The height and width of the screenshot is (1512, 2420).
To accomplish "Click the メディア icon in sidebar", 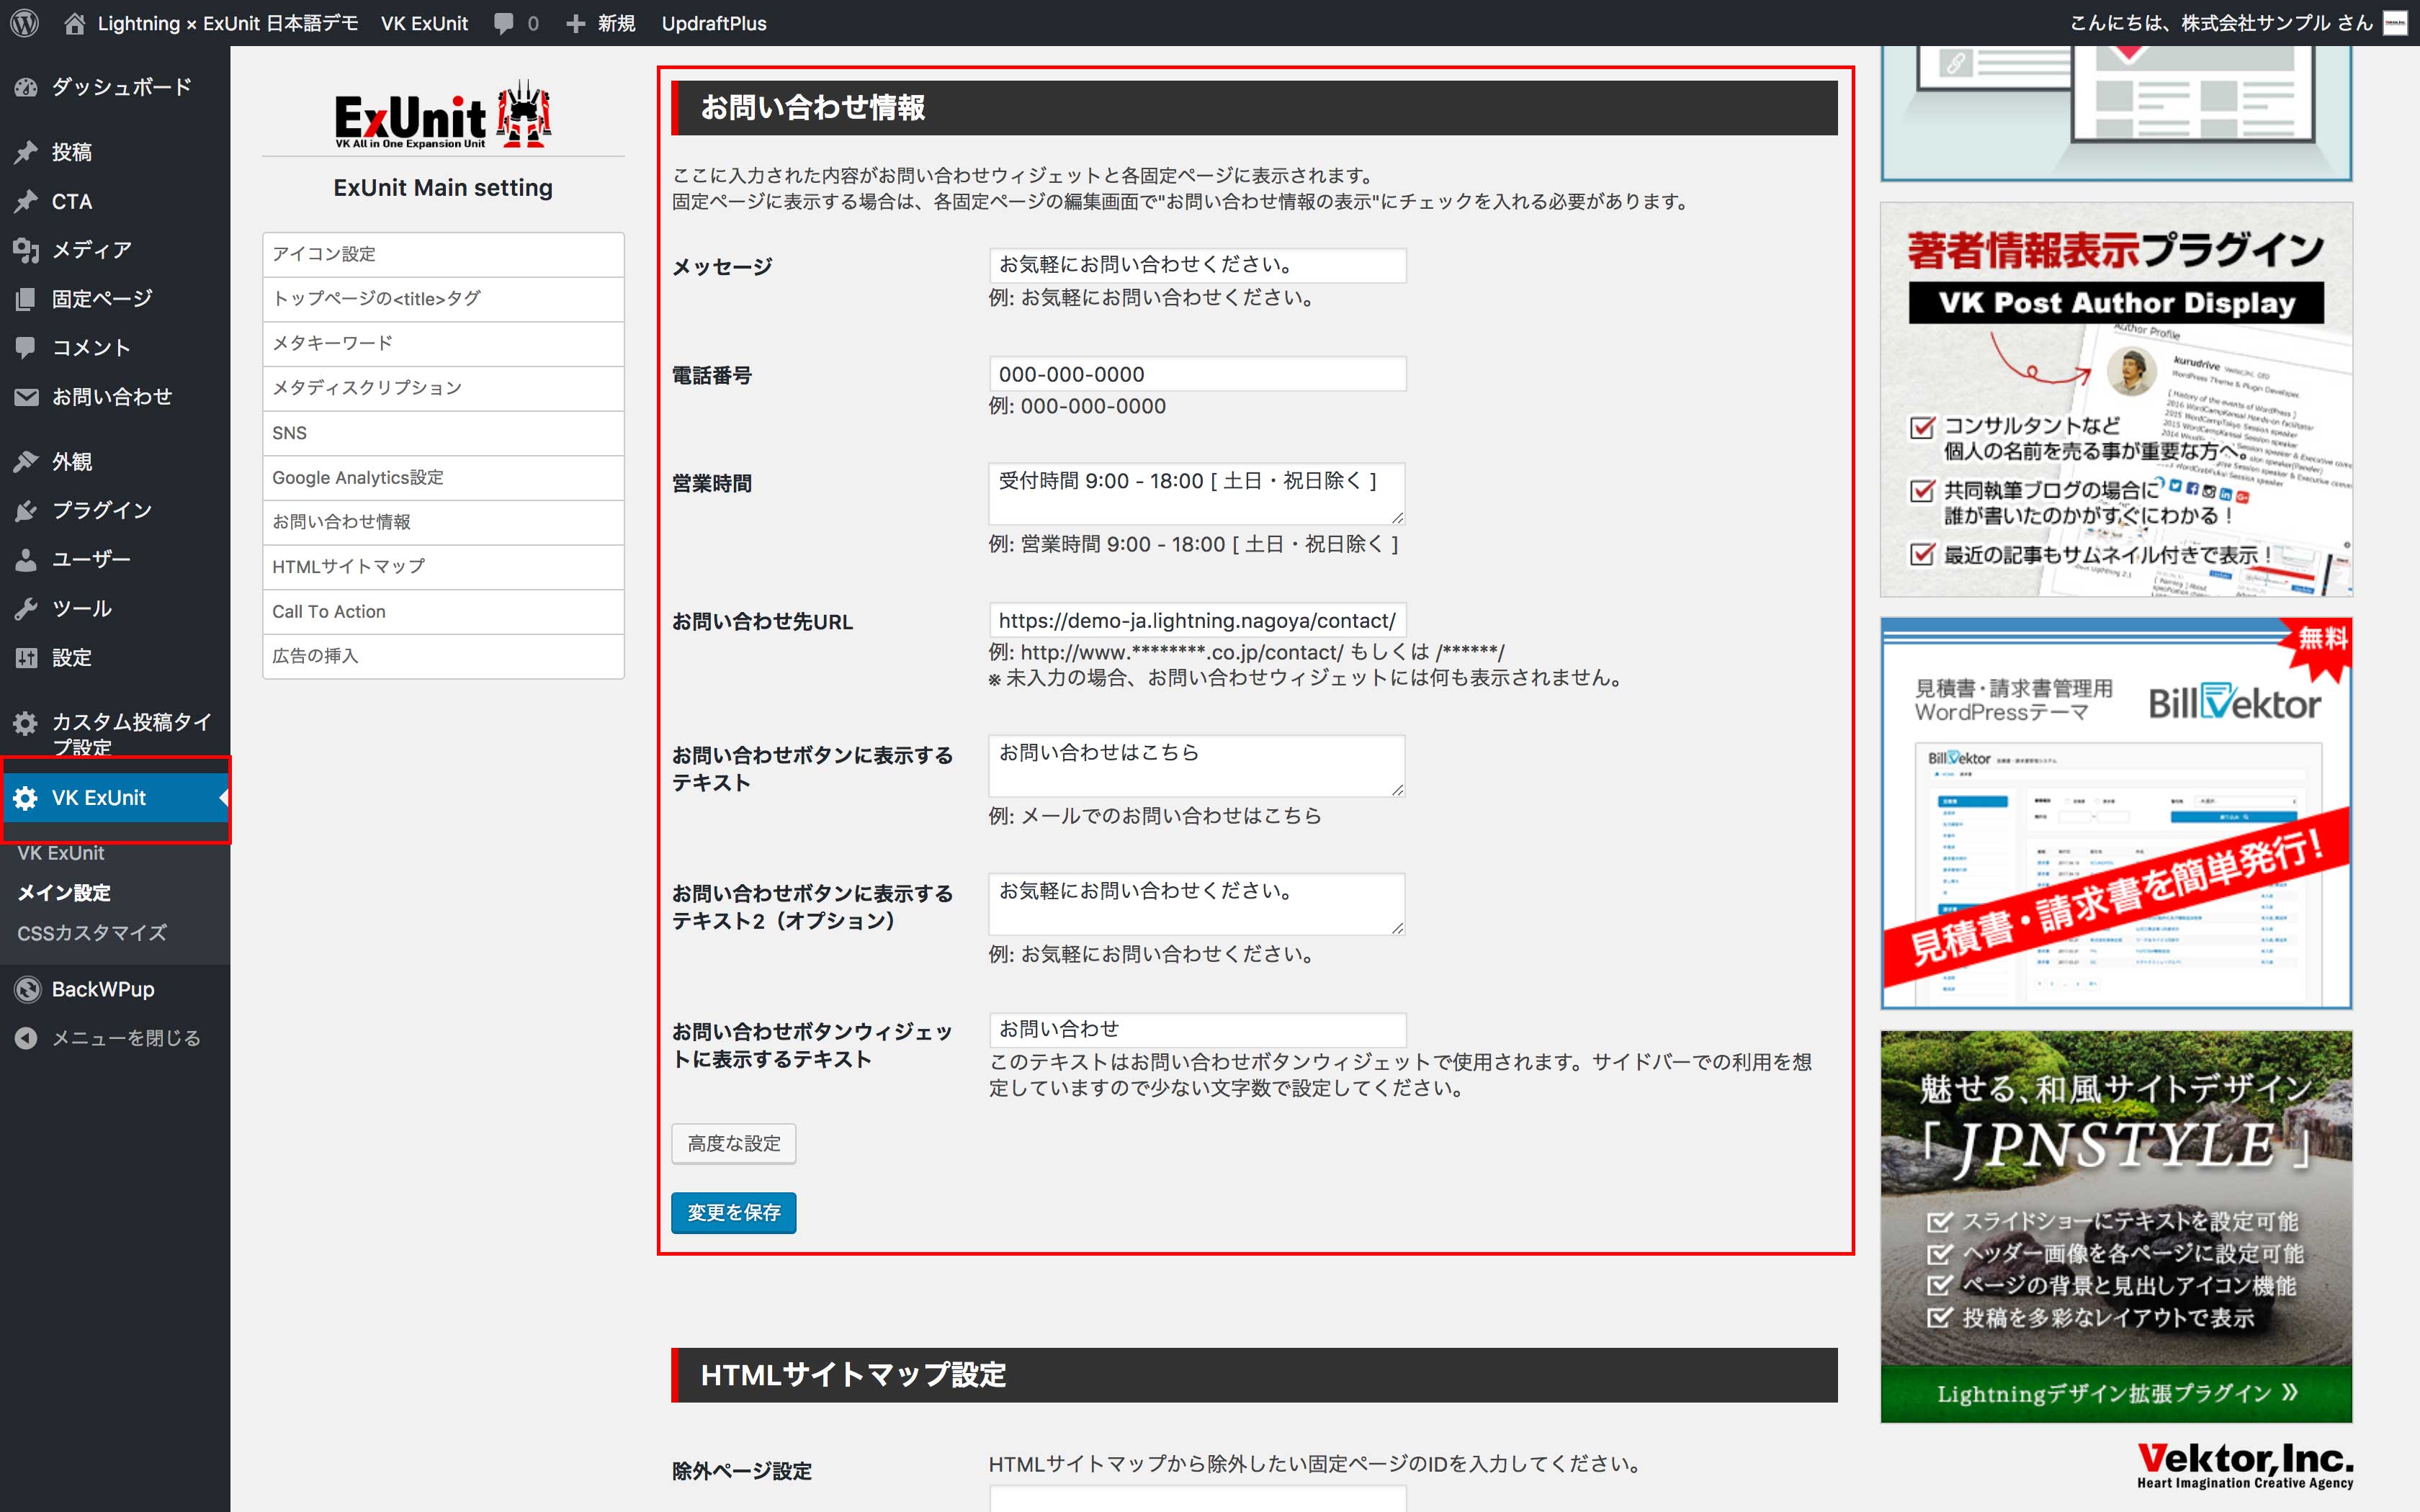I will tap(26, 250).
